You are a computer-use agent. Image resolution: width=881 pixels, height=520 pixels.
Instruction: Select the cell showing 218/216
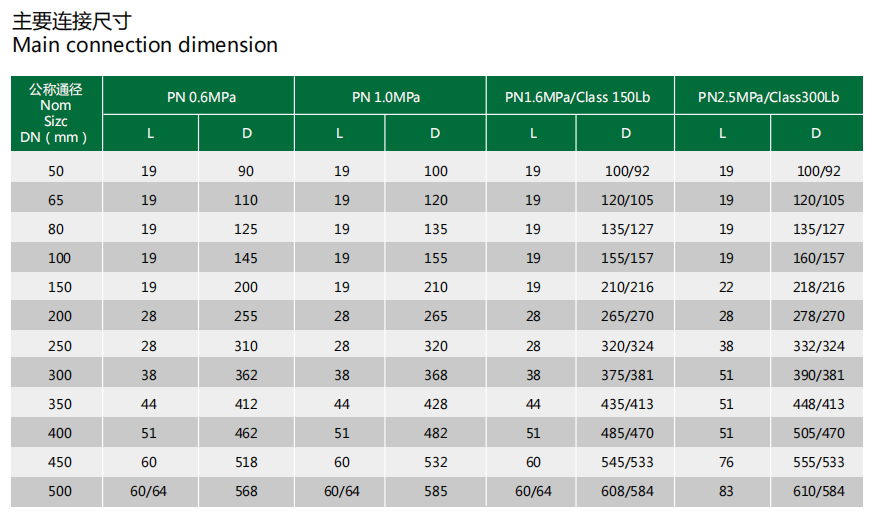point(817,287)
